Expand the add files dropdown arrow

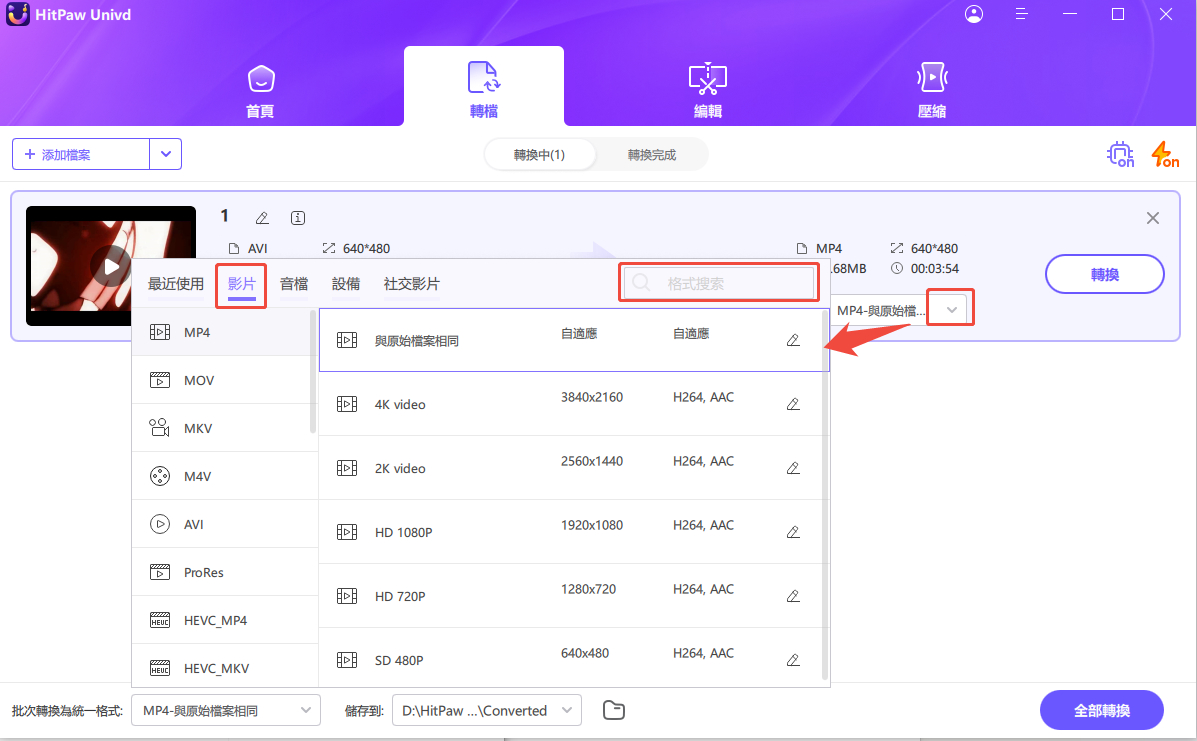[166, 154]
